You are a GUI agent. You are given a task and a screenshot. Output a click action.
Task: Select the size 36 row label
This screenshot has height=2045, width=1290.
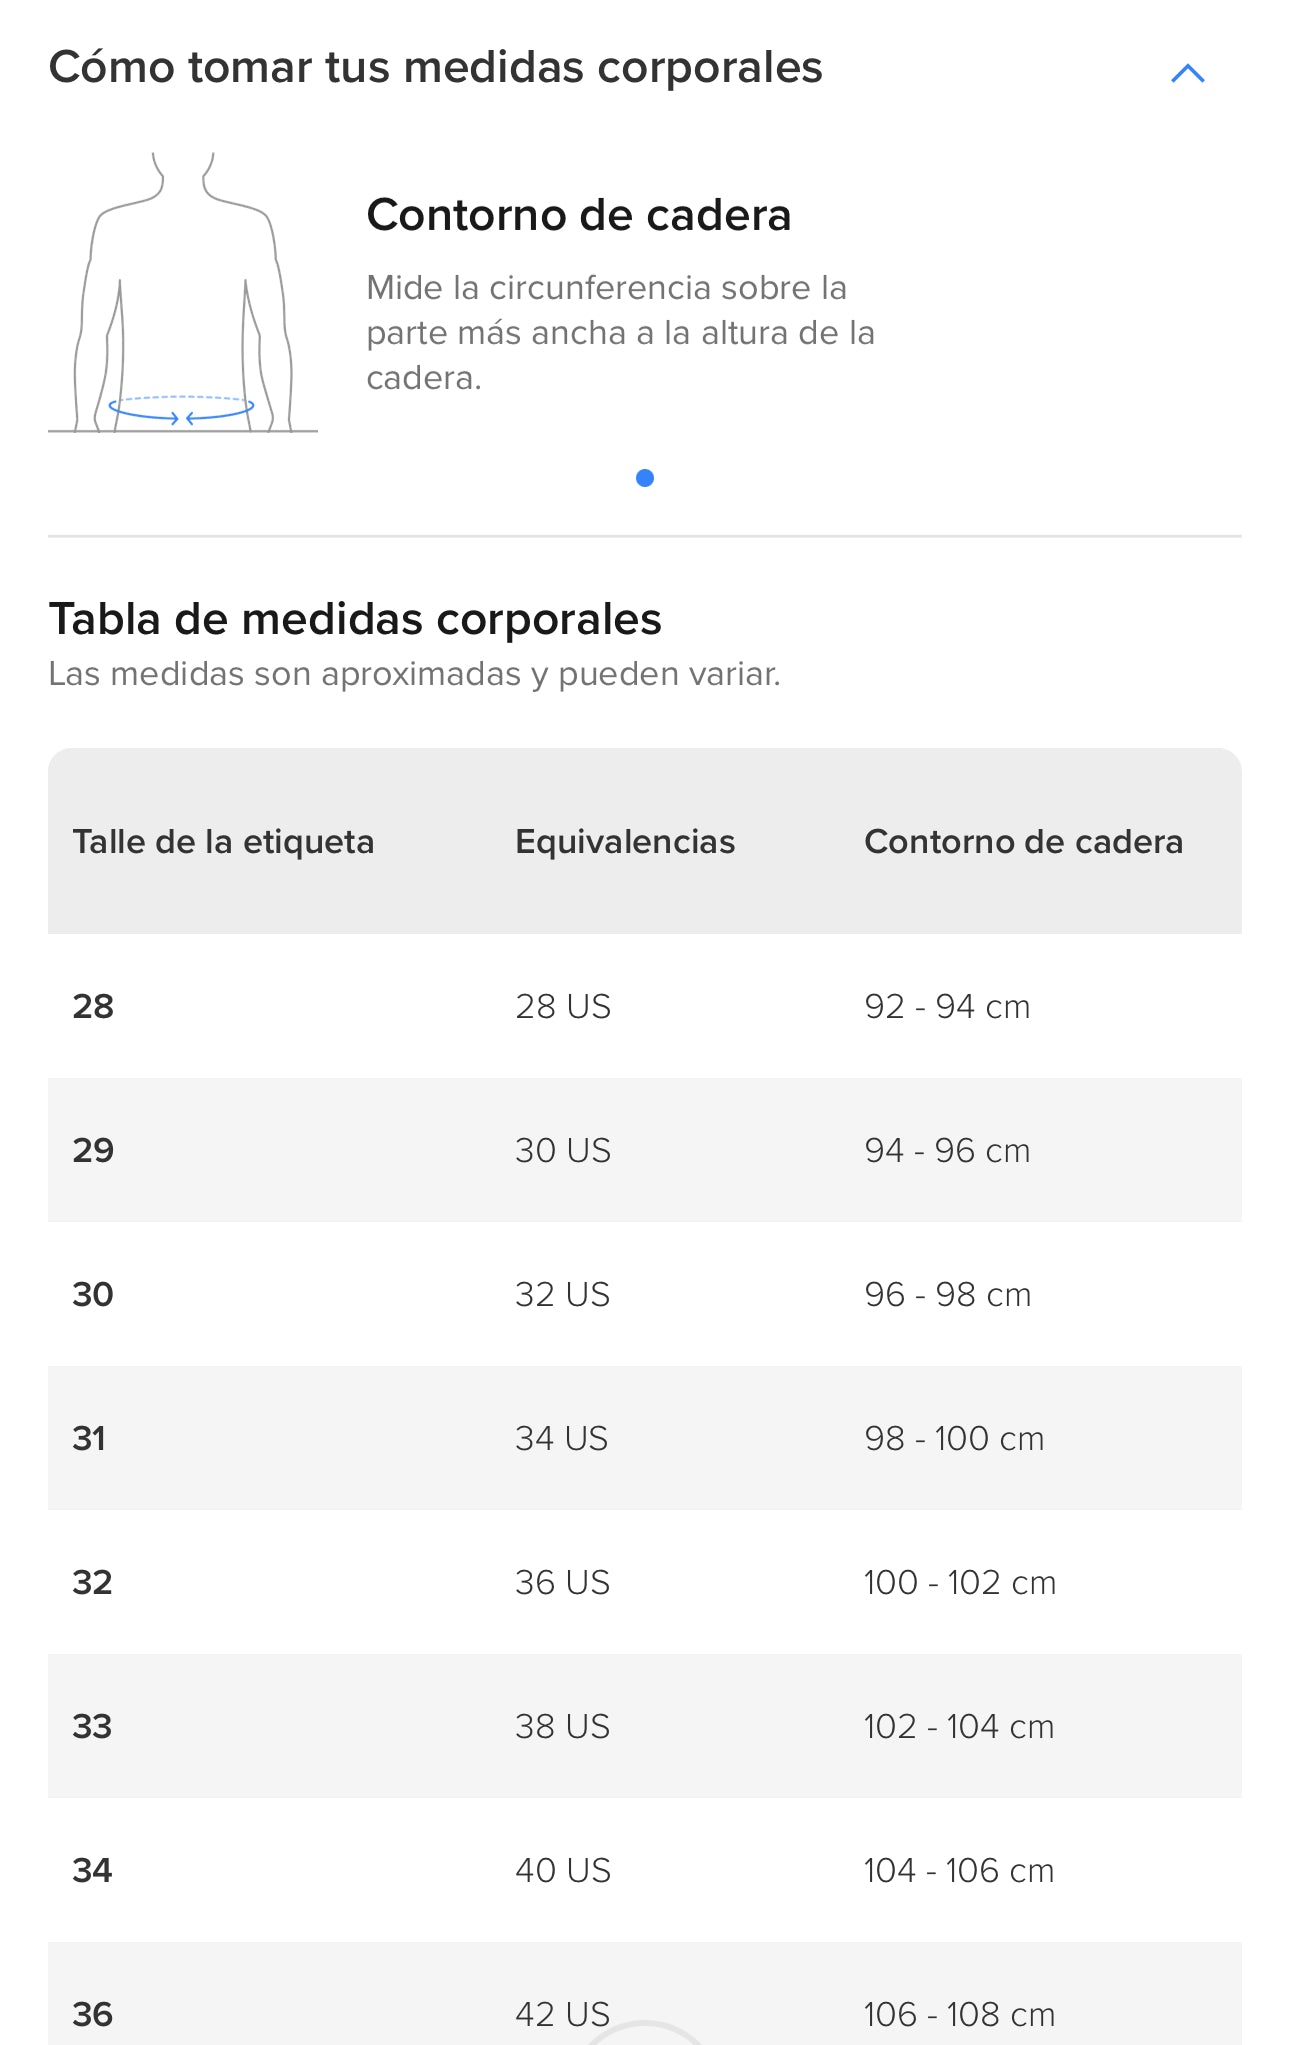(x=92, y=2013)
